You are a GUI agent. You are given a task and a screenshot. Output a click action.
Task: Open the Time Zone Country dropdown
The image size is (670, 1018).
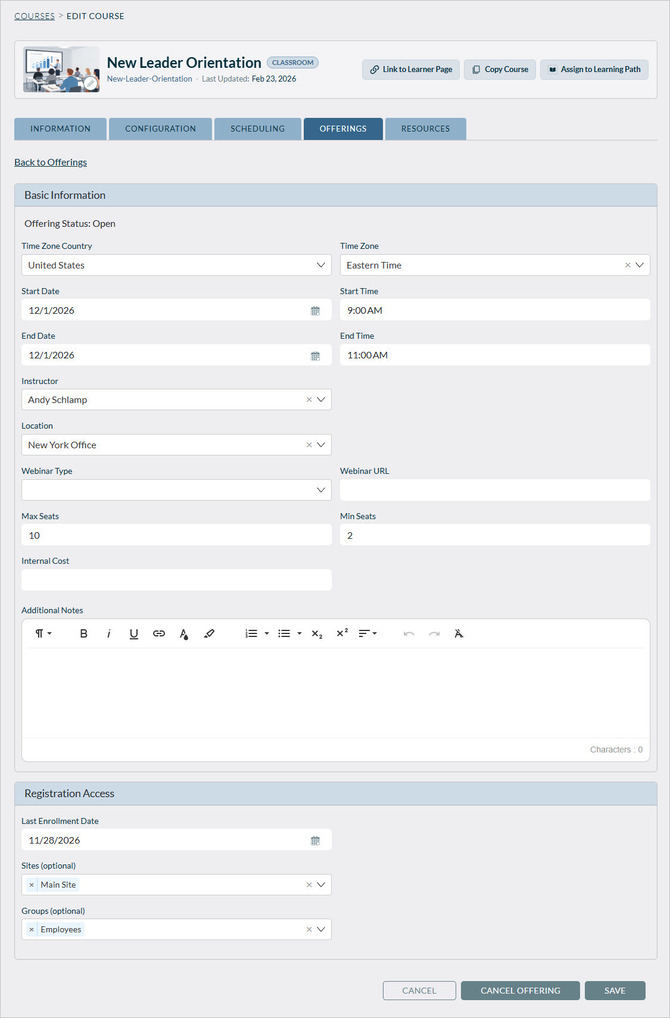tap(321, 266)
